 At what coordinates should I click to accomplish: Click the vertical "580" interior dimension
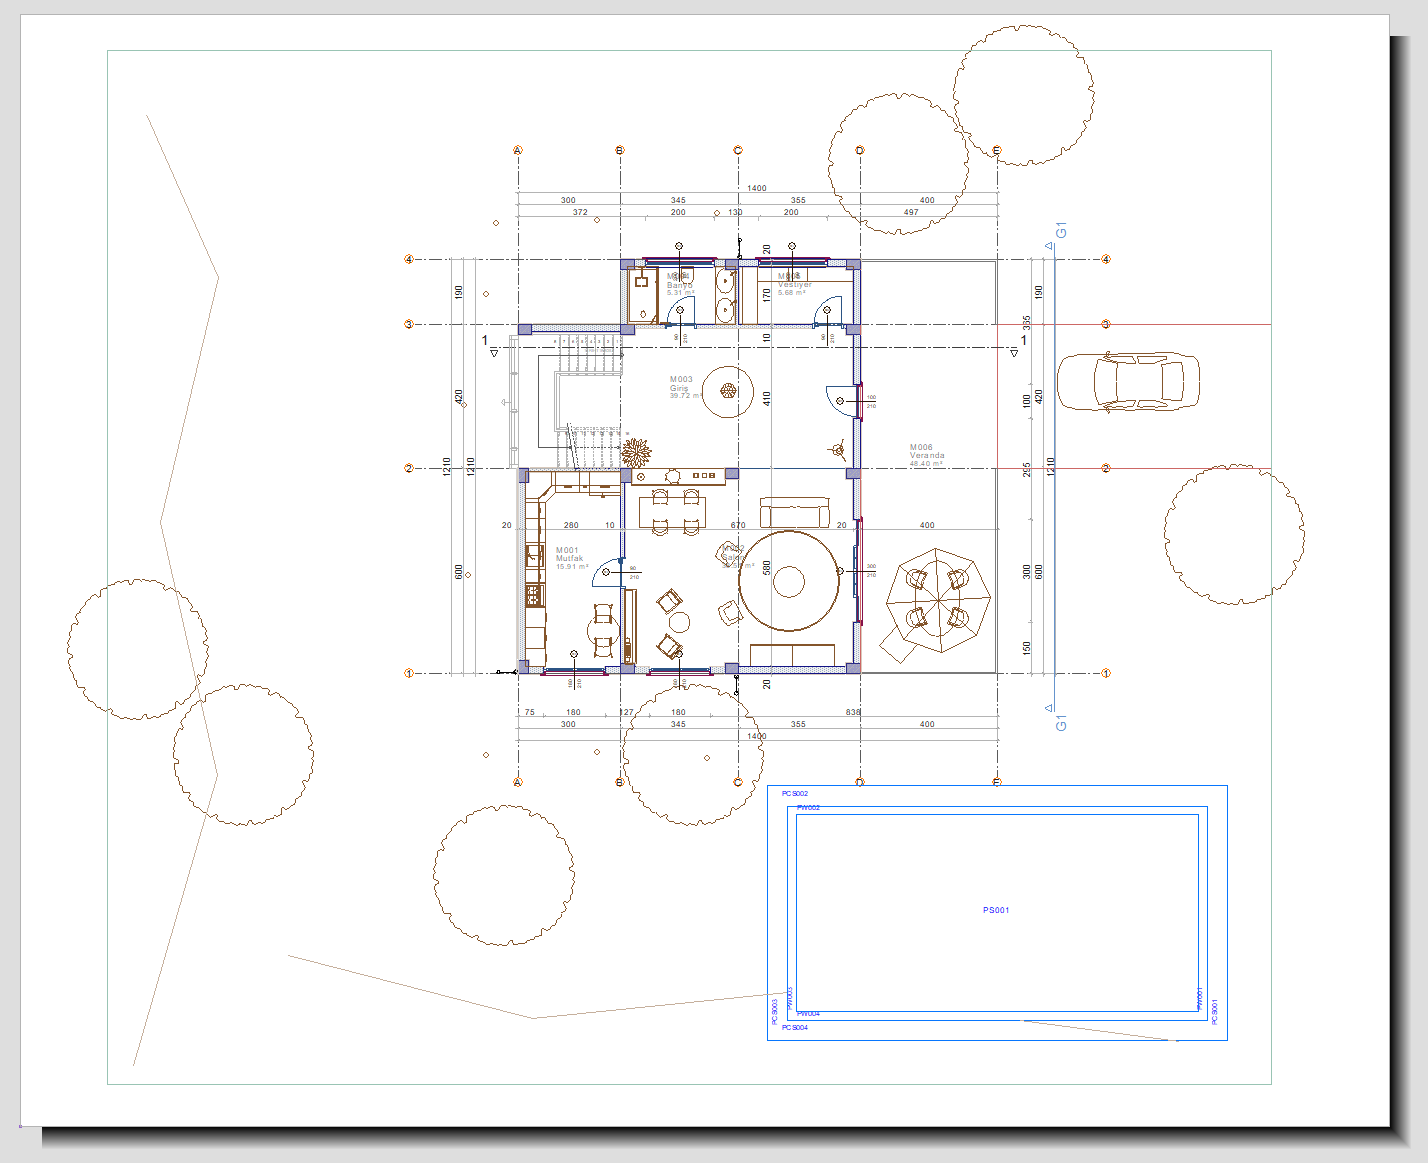767,568
